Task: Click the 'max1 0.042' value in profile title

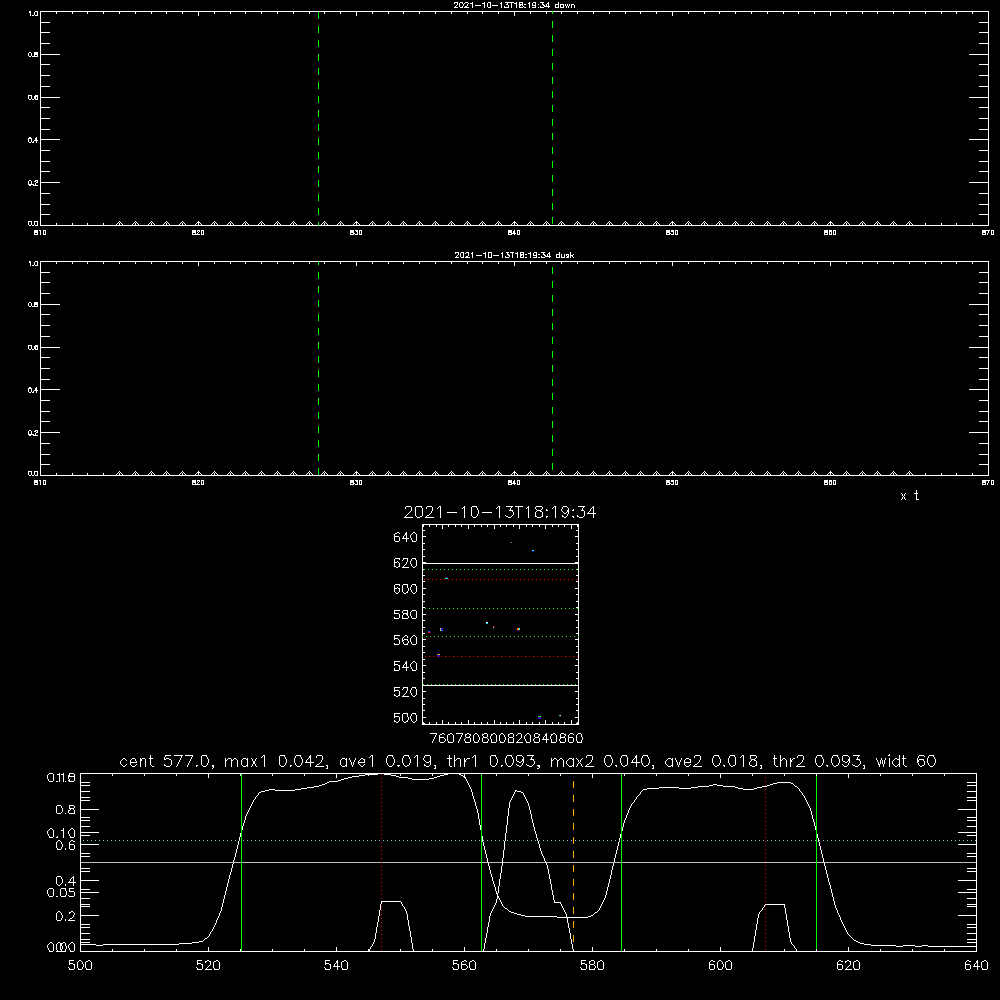Action: pyautogui.click(x=274, y=761)
